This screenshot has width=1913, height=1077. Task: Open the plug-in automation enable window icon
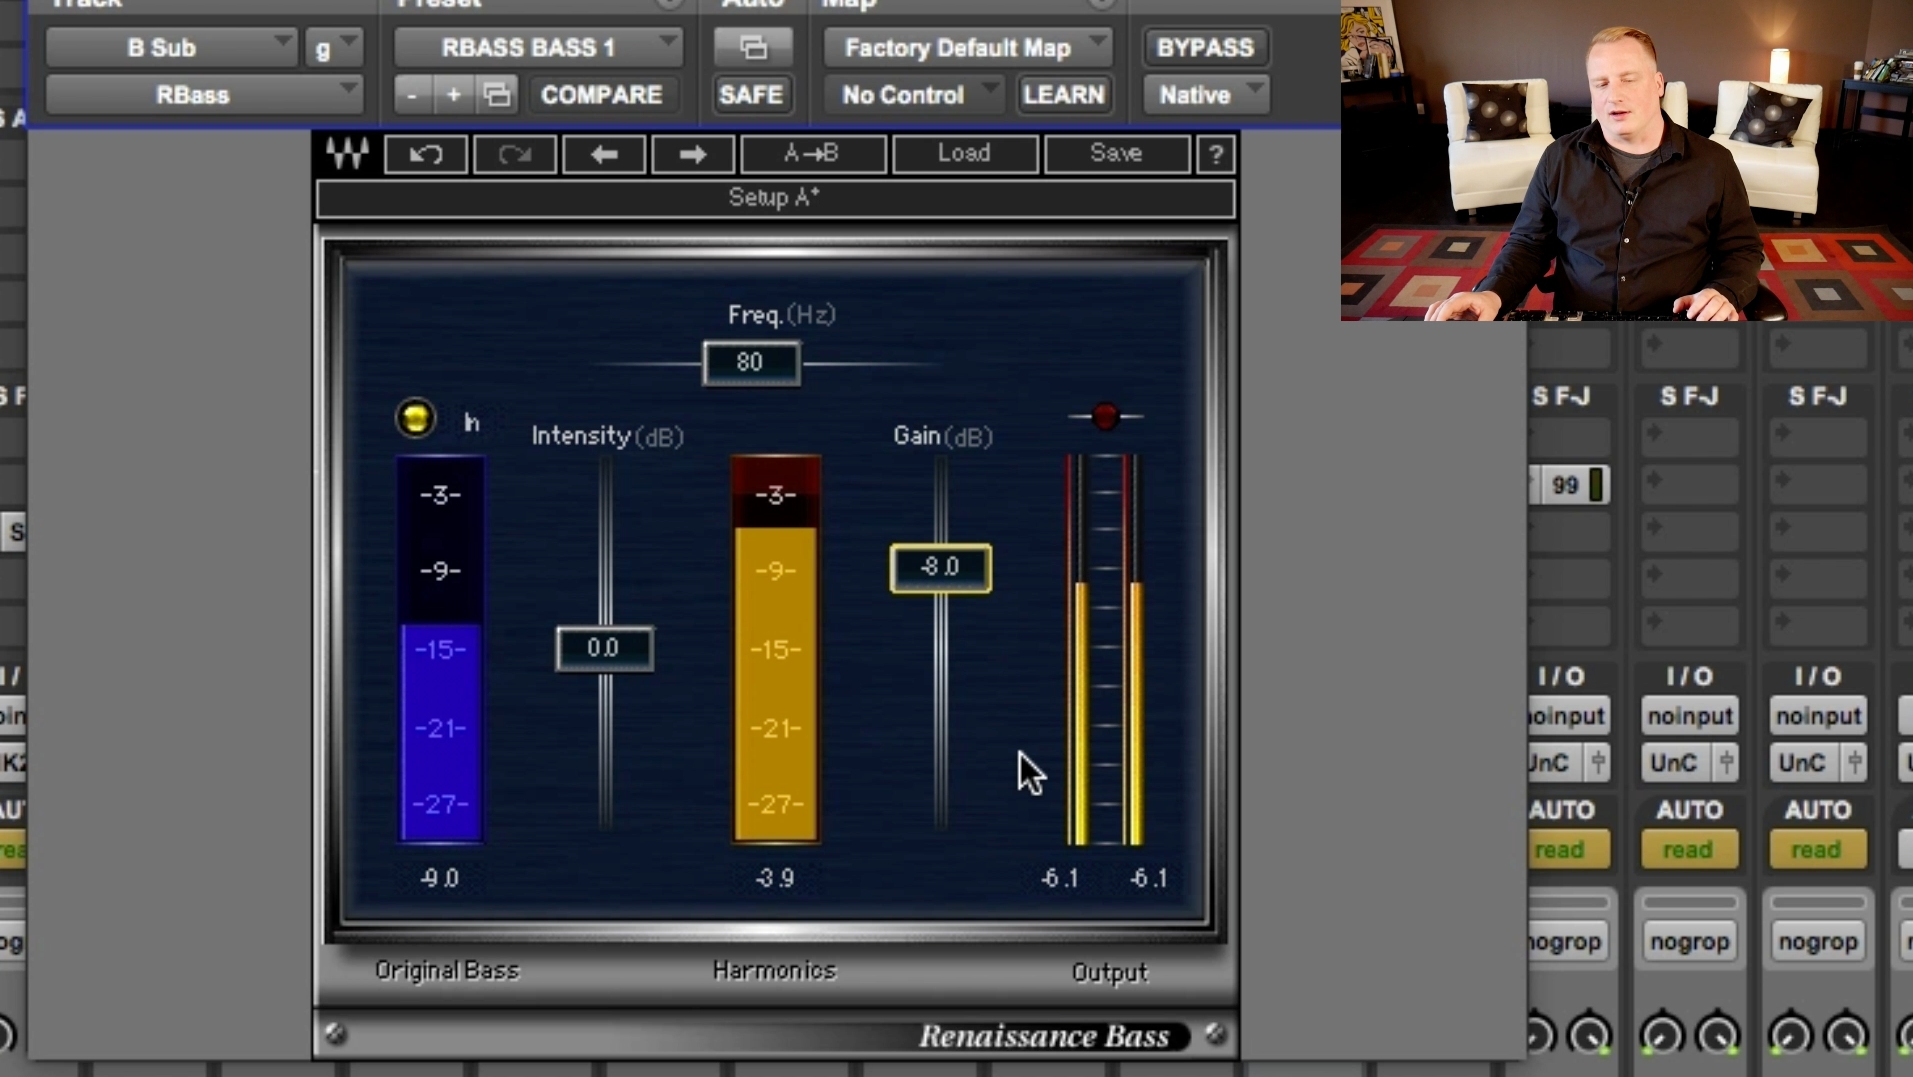pyautogui.click(x=753, y=47)
